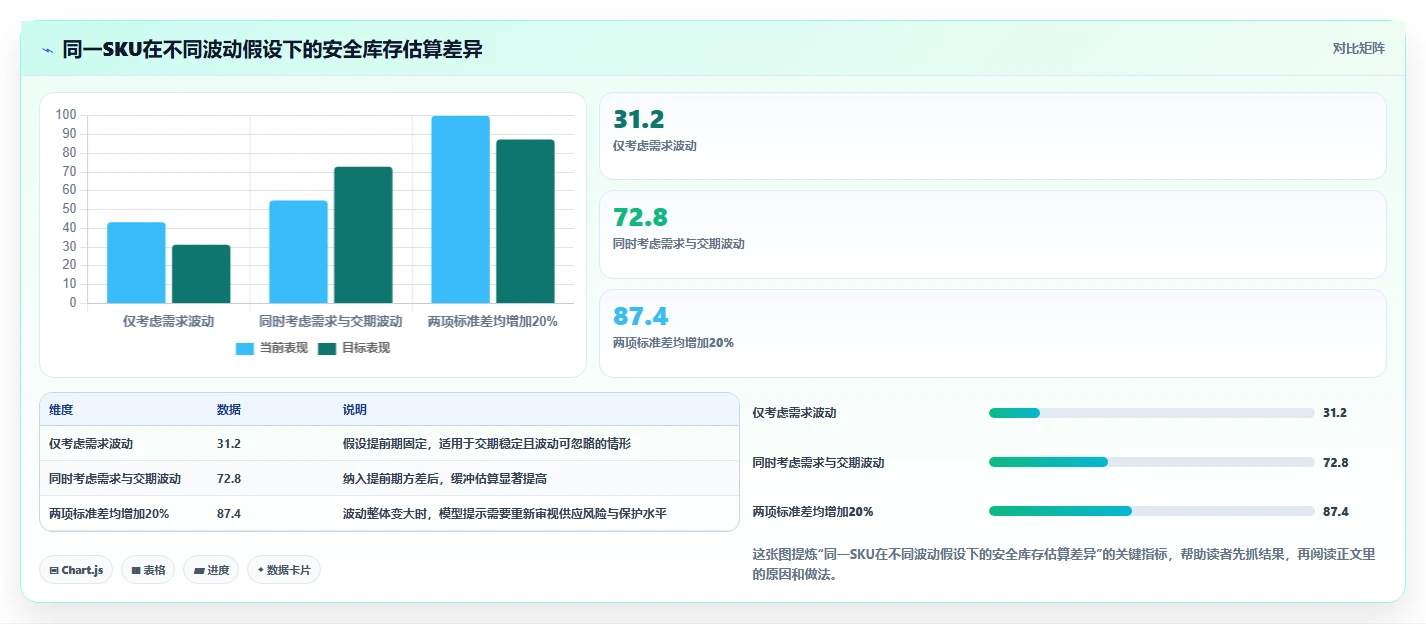Click description 假设提前期固定 in table
The width and height of the screenshot is (1426, 624).
pyautogui.click(x=487, y=444)
